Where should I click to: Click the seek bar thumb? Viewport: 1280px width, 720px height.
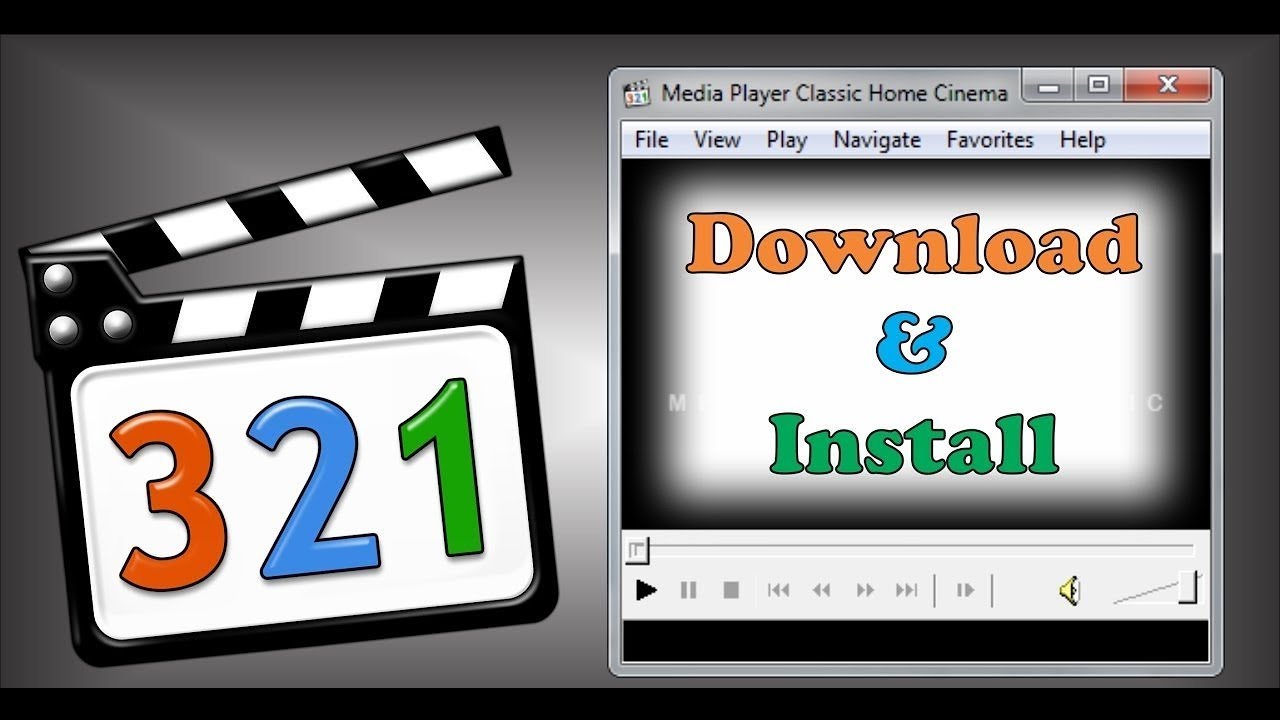click(637, 550)
